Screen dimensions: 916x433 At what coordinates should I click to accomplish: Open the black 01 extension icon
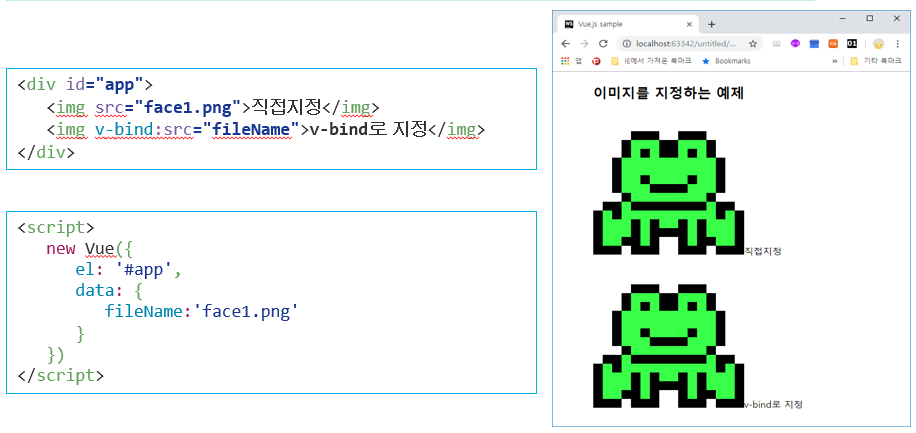click(x=852, y=44)
